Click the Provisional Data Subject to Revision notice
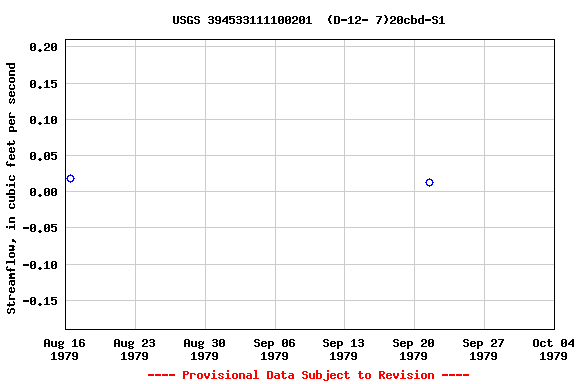576x384 pixels. click(x=308, y=375)
